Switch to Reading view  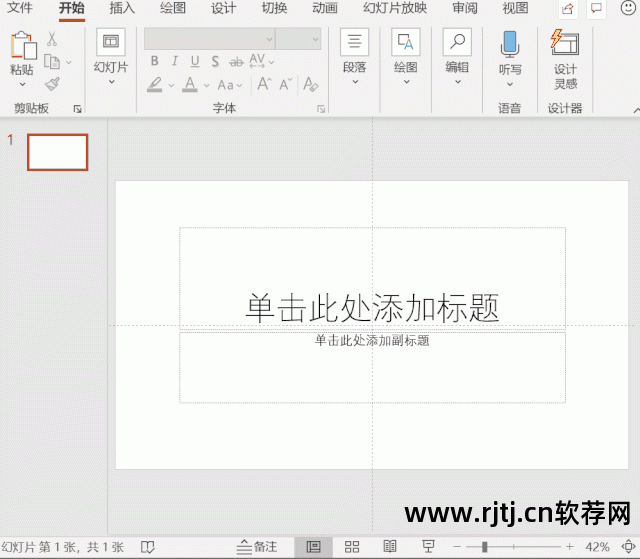click(x=390, y=546)
